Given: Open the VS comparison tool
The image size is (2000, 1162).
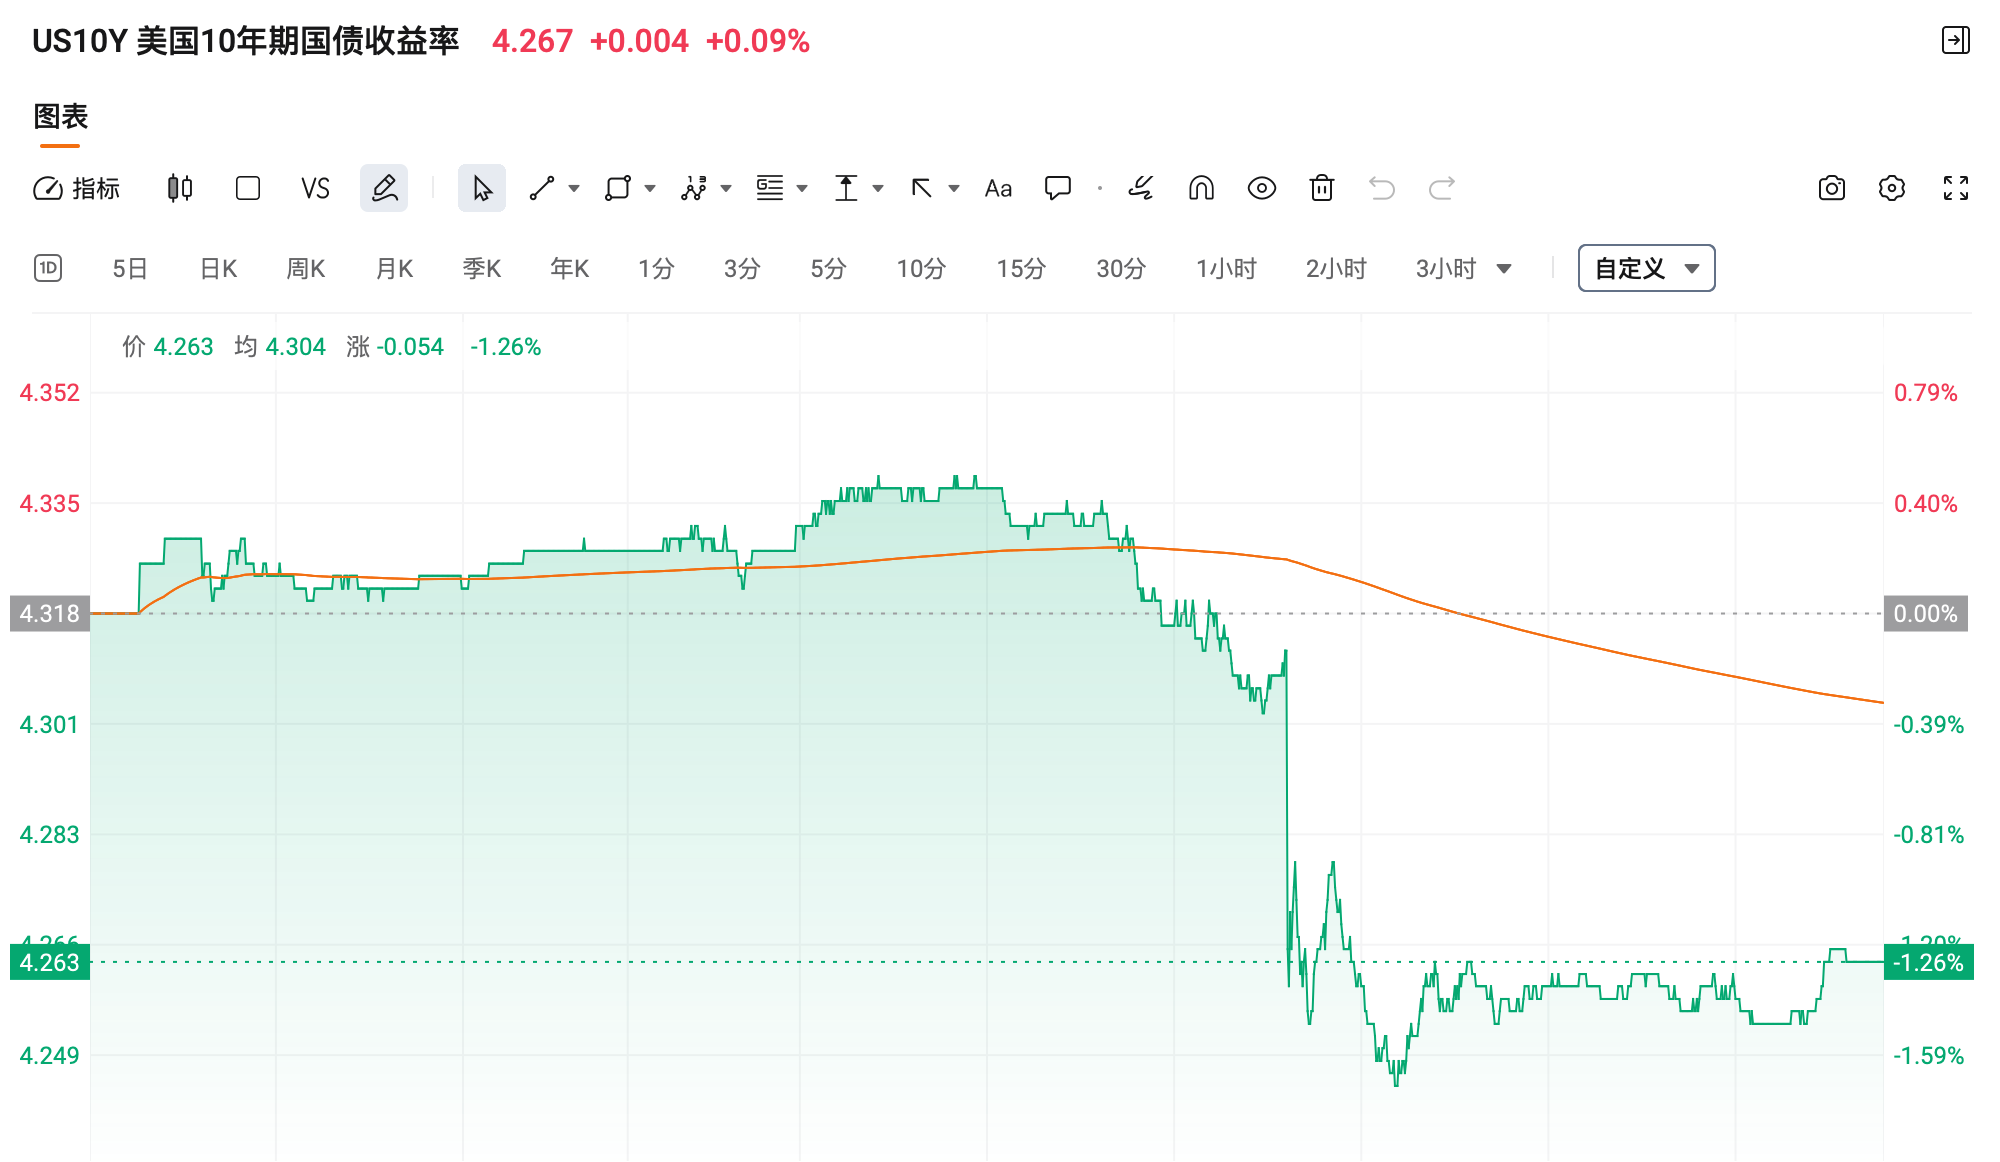Looking at the screenshot, I should point(315,188).
